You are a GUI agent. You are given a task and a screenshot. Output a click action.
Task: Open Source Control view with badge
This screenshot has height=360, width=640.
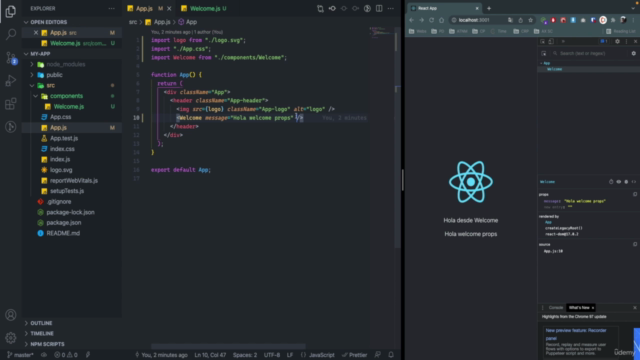pyautogui.click(x=11, y=58)
